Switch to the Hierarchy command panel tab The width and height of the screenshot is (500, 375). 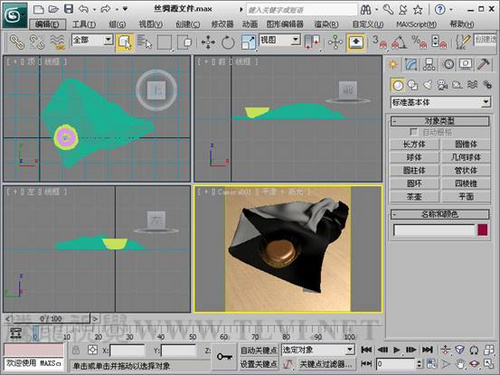pyautogui.click(x=429, y=64)
